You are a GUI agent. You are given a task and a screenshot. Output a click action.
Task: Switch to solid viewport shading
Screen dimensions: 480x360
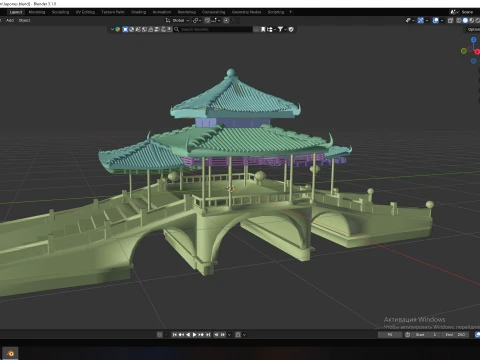[465, 20]
